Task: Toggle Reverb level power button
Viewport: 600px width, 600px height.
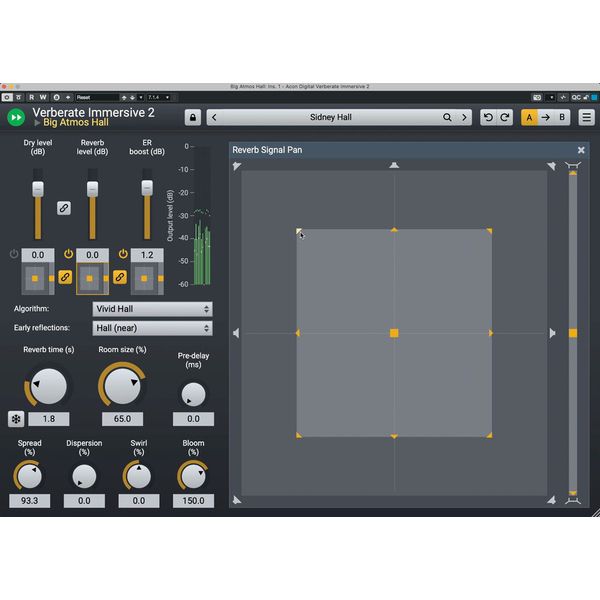Action: pos(68,254)
